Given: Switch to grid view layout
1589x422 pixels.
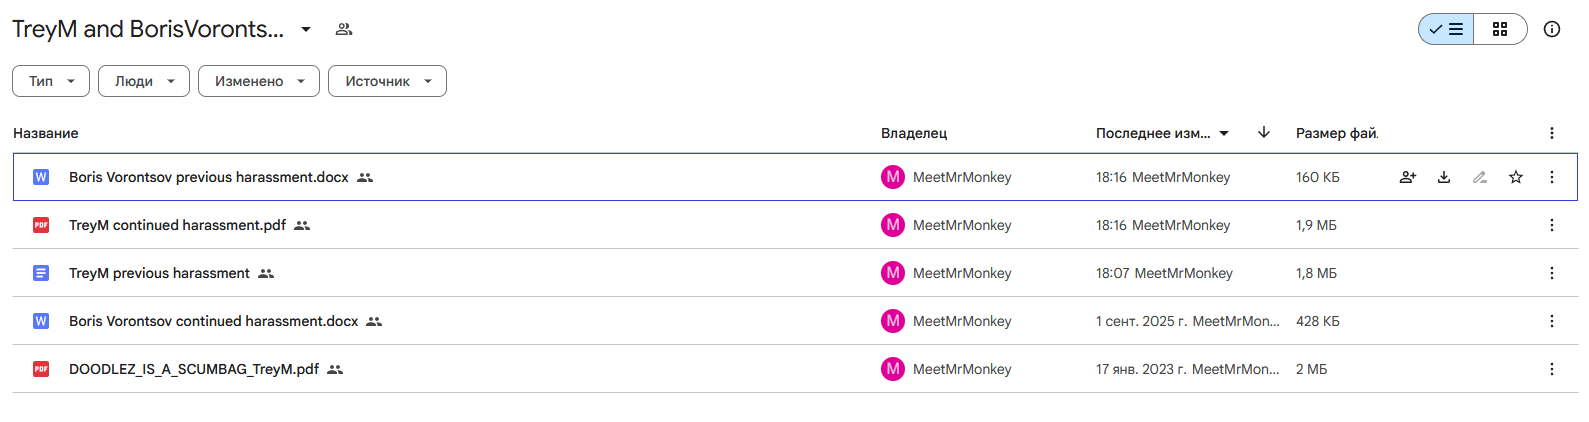Looking at the screenshot, I should click(x=1500, y=29).
